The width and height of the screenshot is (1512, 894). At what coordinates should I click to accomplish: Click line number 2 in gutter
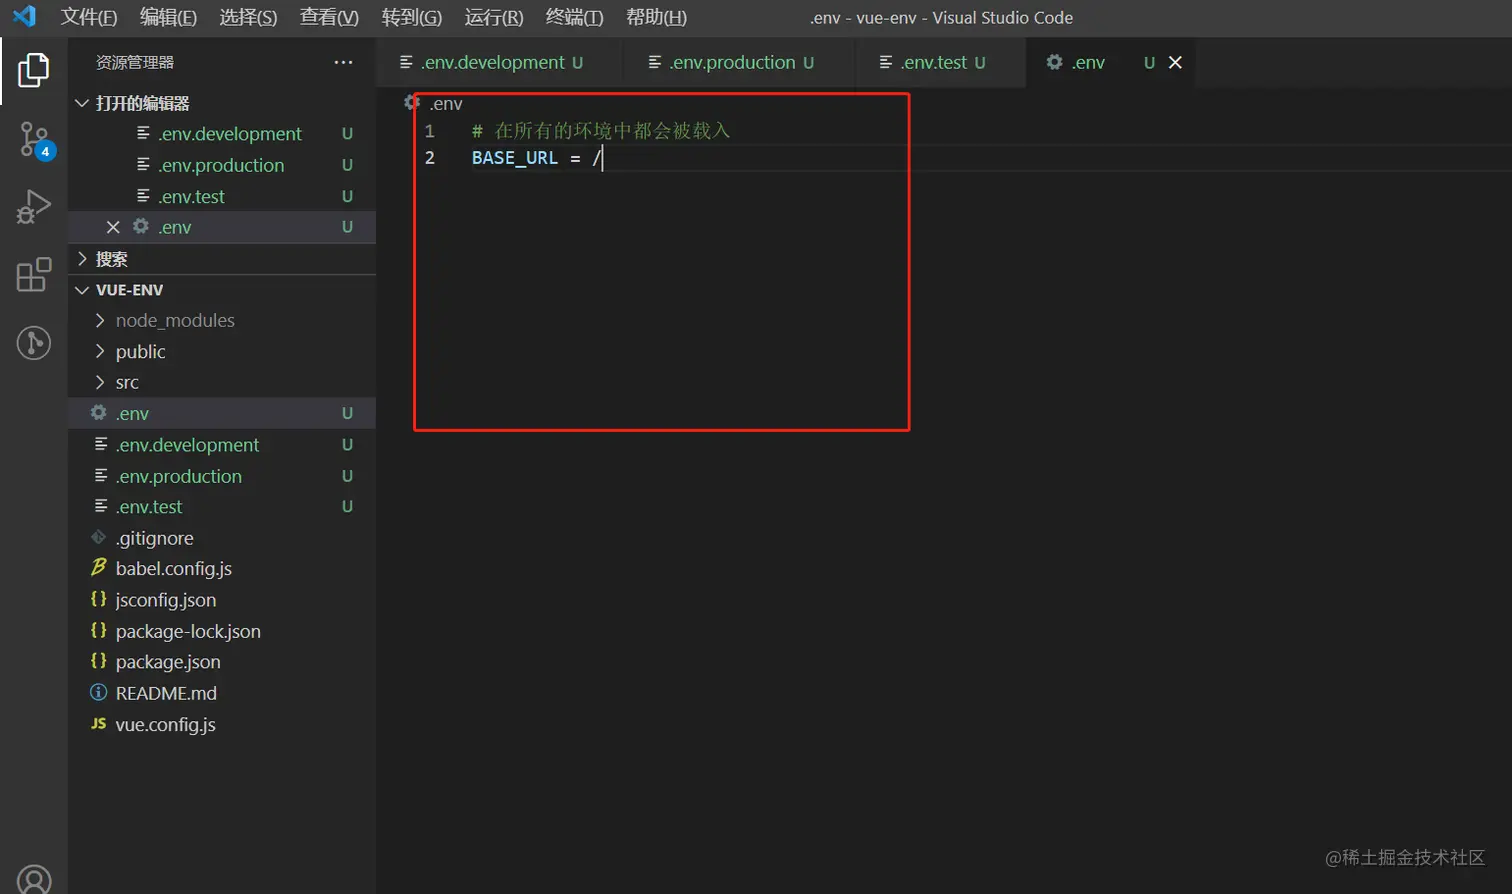click(430, 158)
